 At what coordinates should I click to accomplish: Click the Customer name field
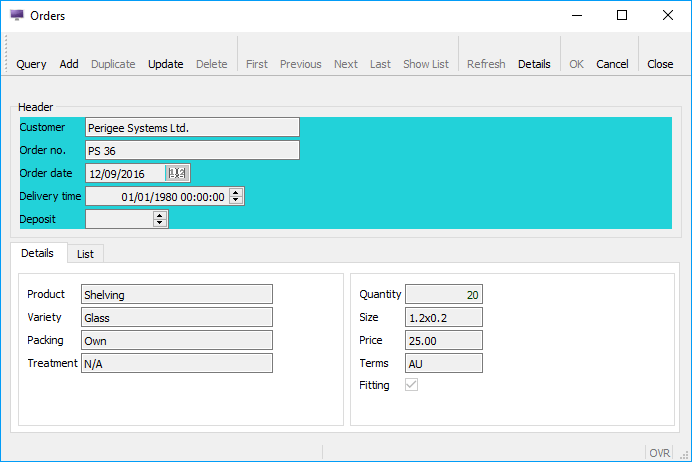192,128
